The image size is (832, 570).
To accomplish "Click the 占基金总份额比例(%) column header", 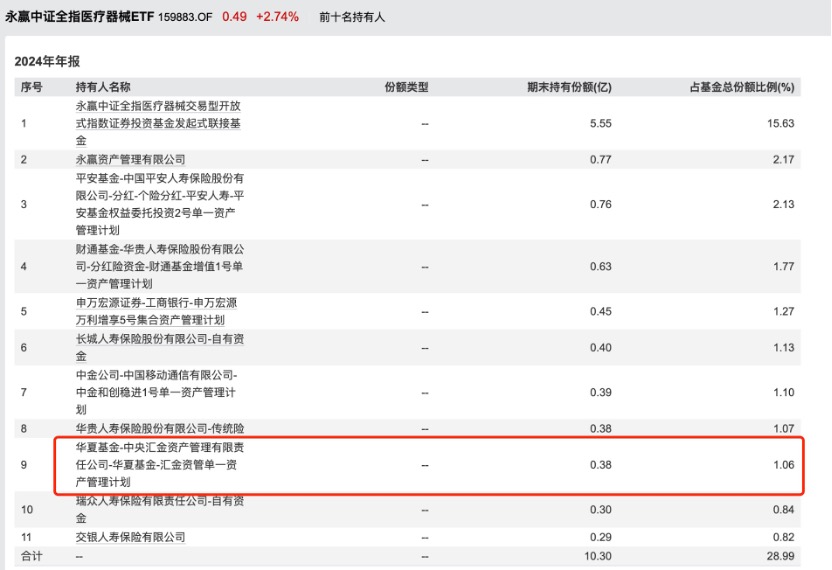I will 742,87.
